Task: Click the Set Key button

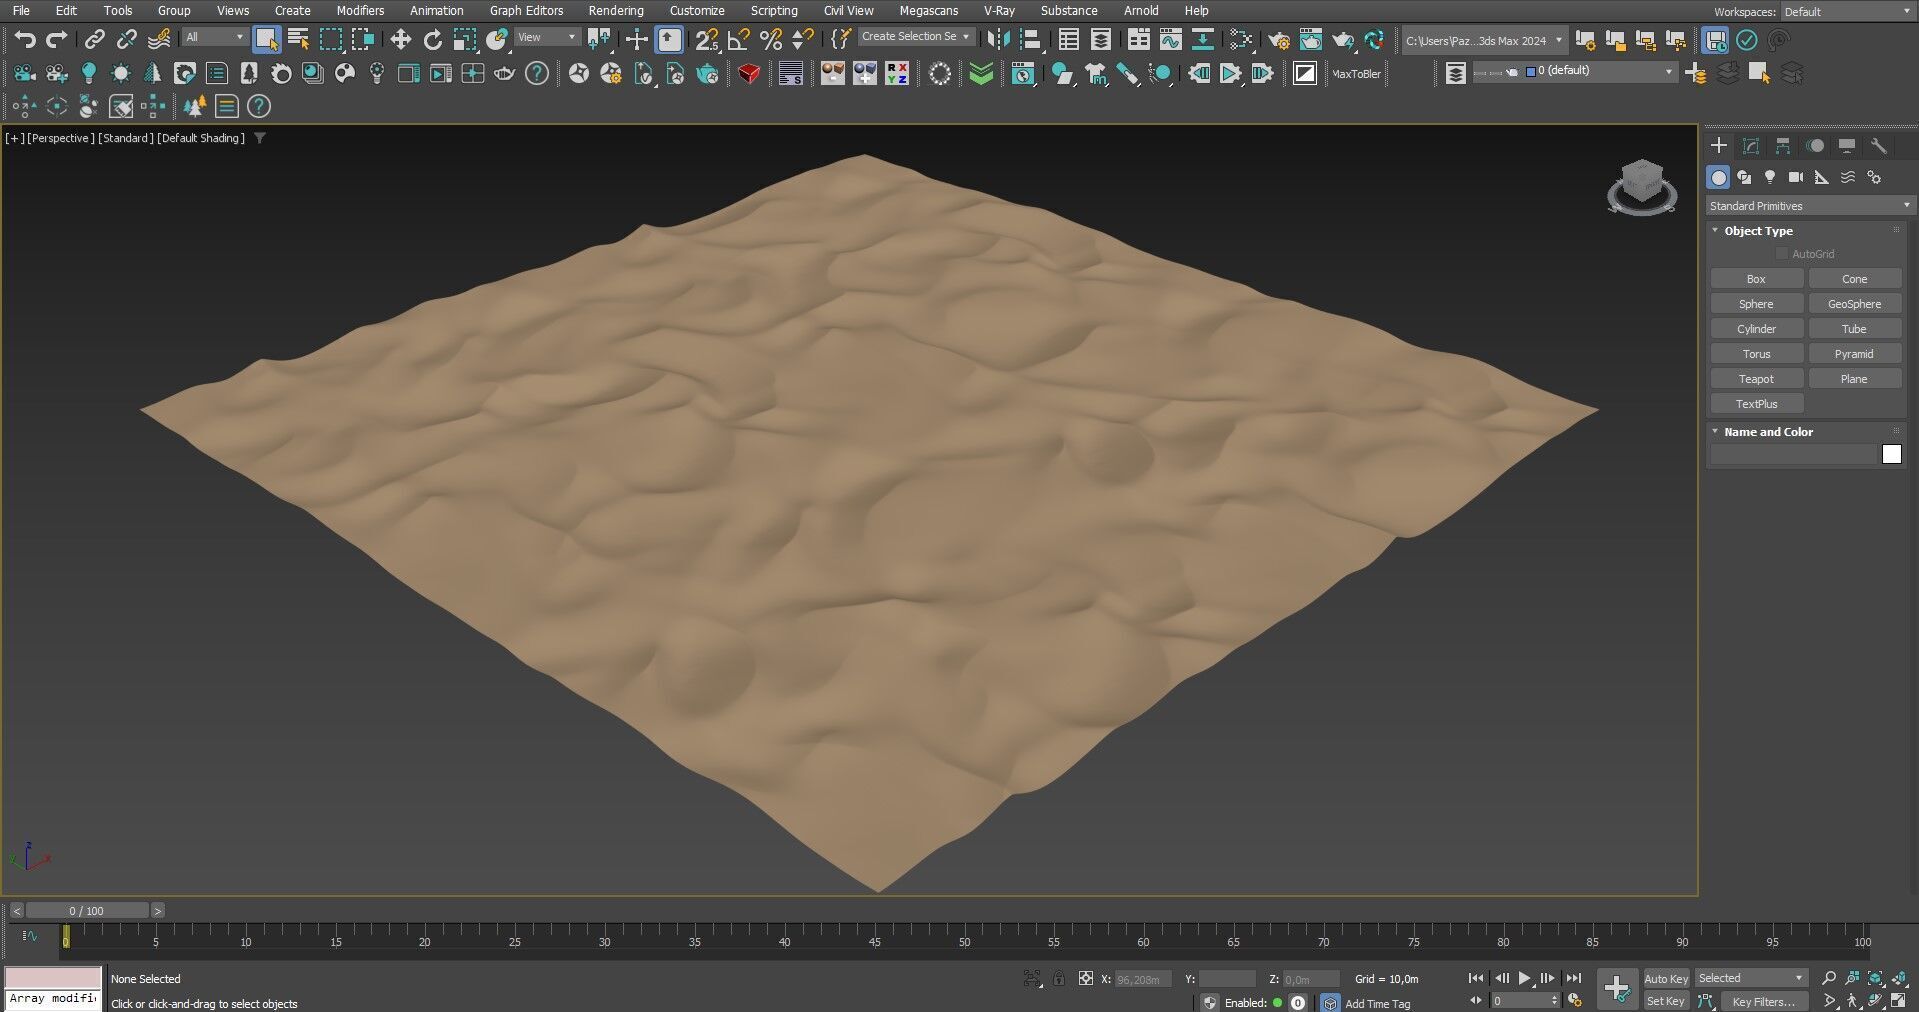Action: click(1665, 1001)
